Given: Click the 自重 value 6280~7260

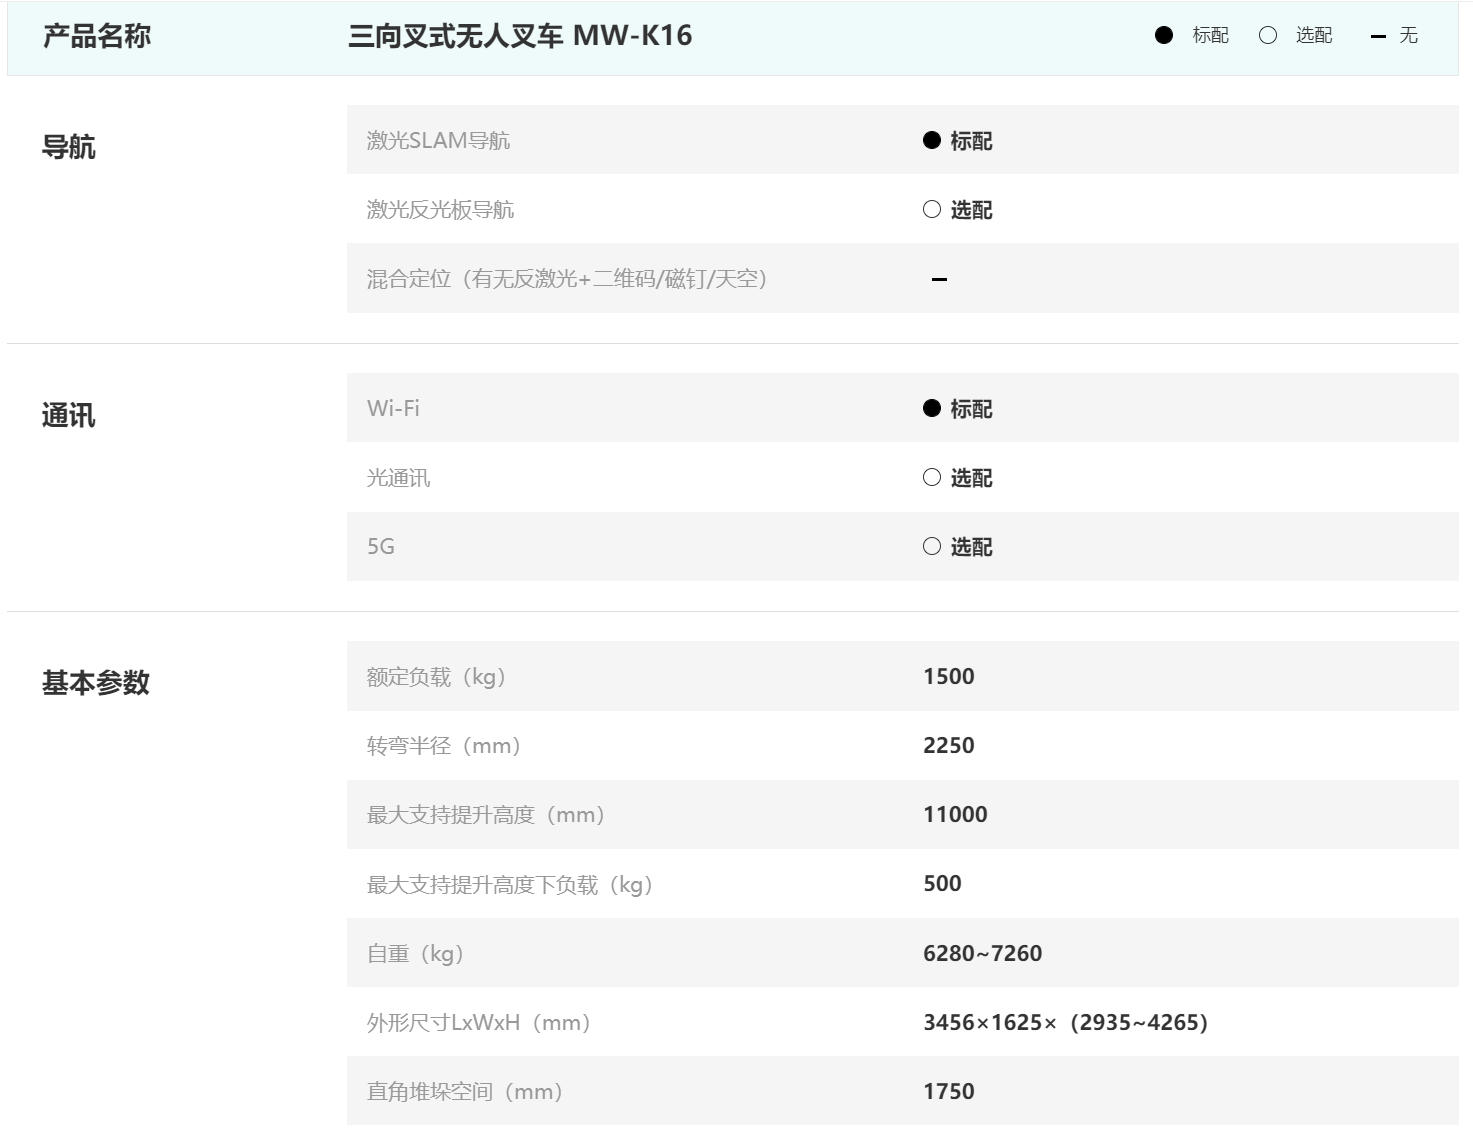Looking at the screenshot, I should tap(982, 953).
